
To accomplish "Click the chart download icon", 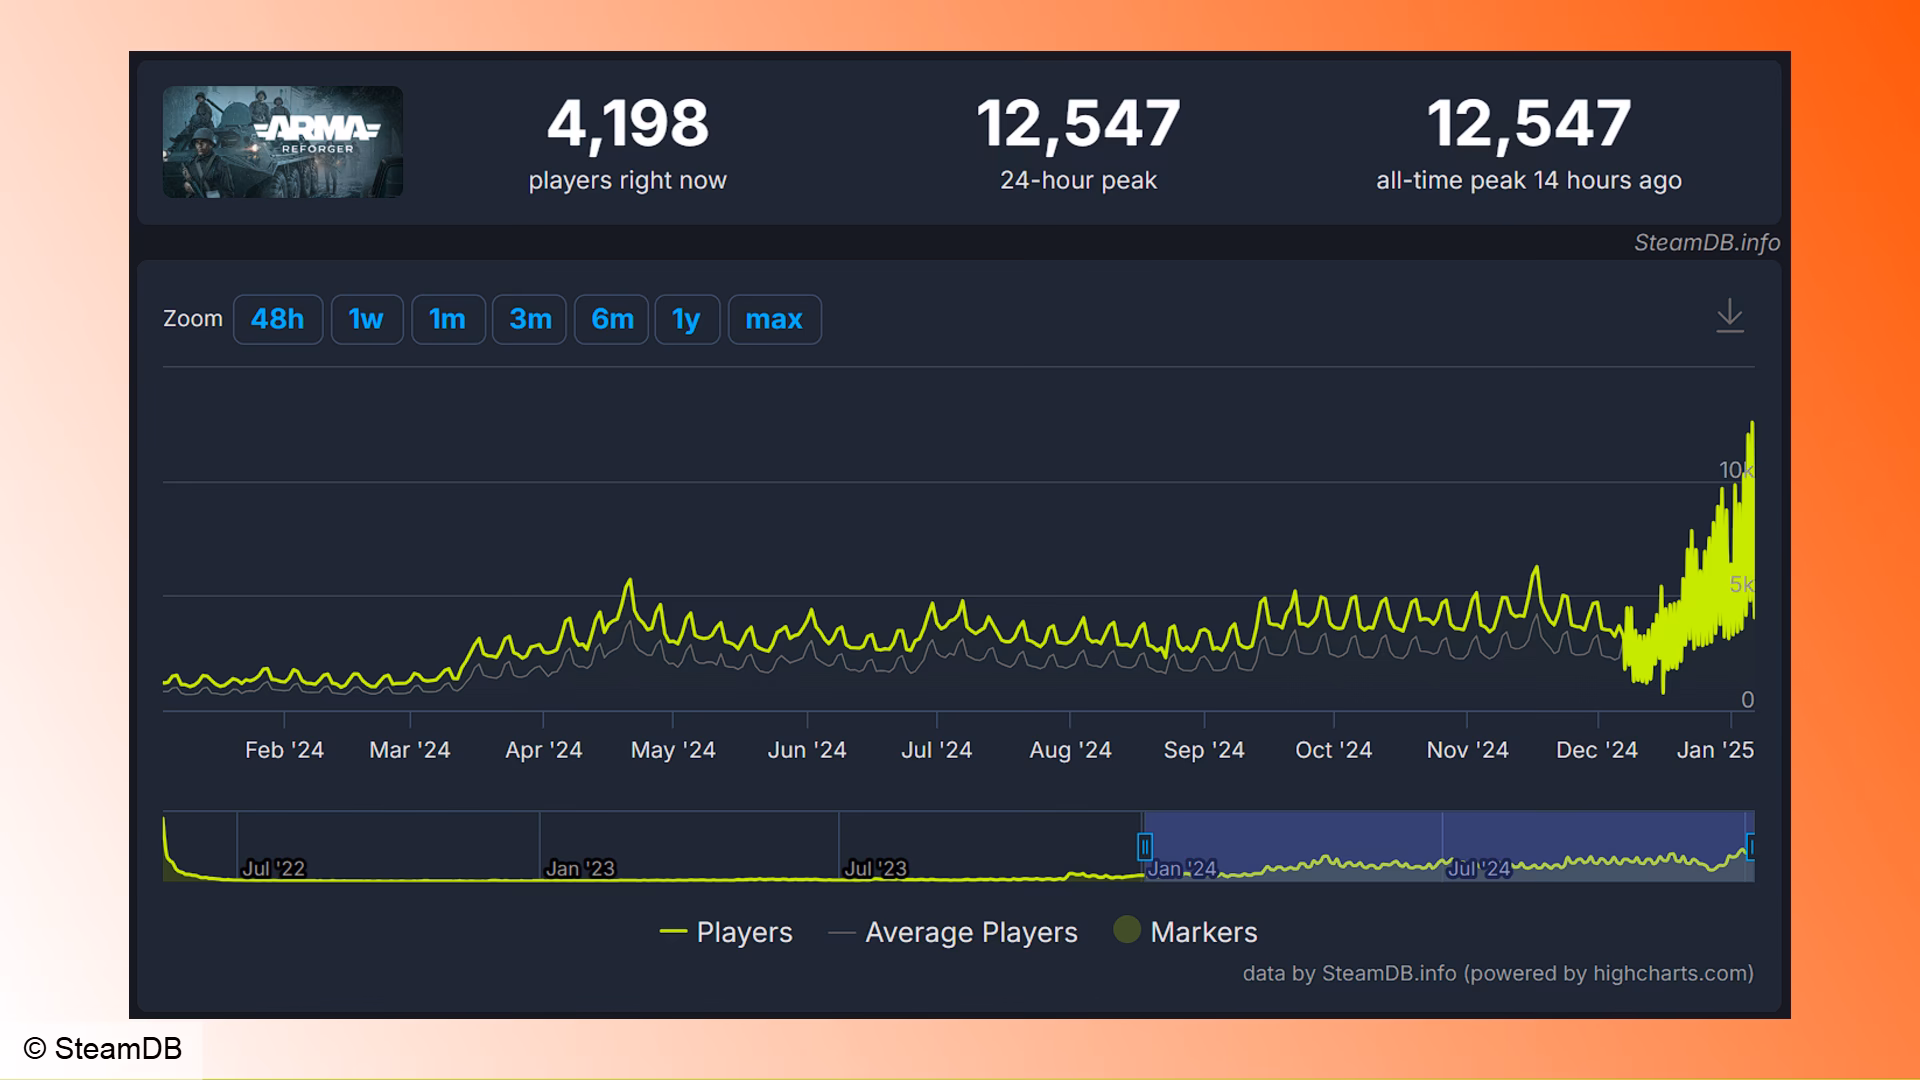I will (x=1729, y=317).
